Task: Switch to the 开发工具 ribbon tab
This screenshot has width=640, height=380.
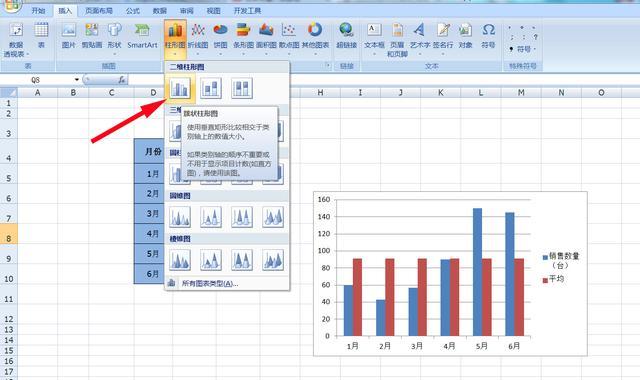Action: tap(247, 10)
